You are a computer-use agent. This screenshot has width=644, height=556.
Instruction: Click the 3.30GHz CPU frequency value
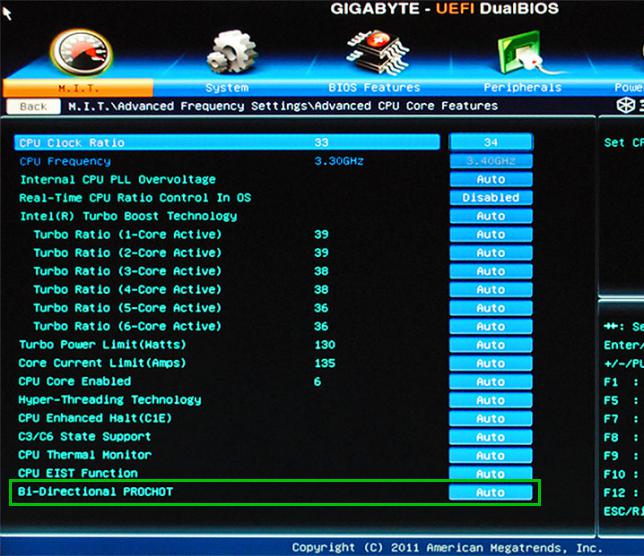(339, 161)
